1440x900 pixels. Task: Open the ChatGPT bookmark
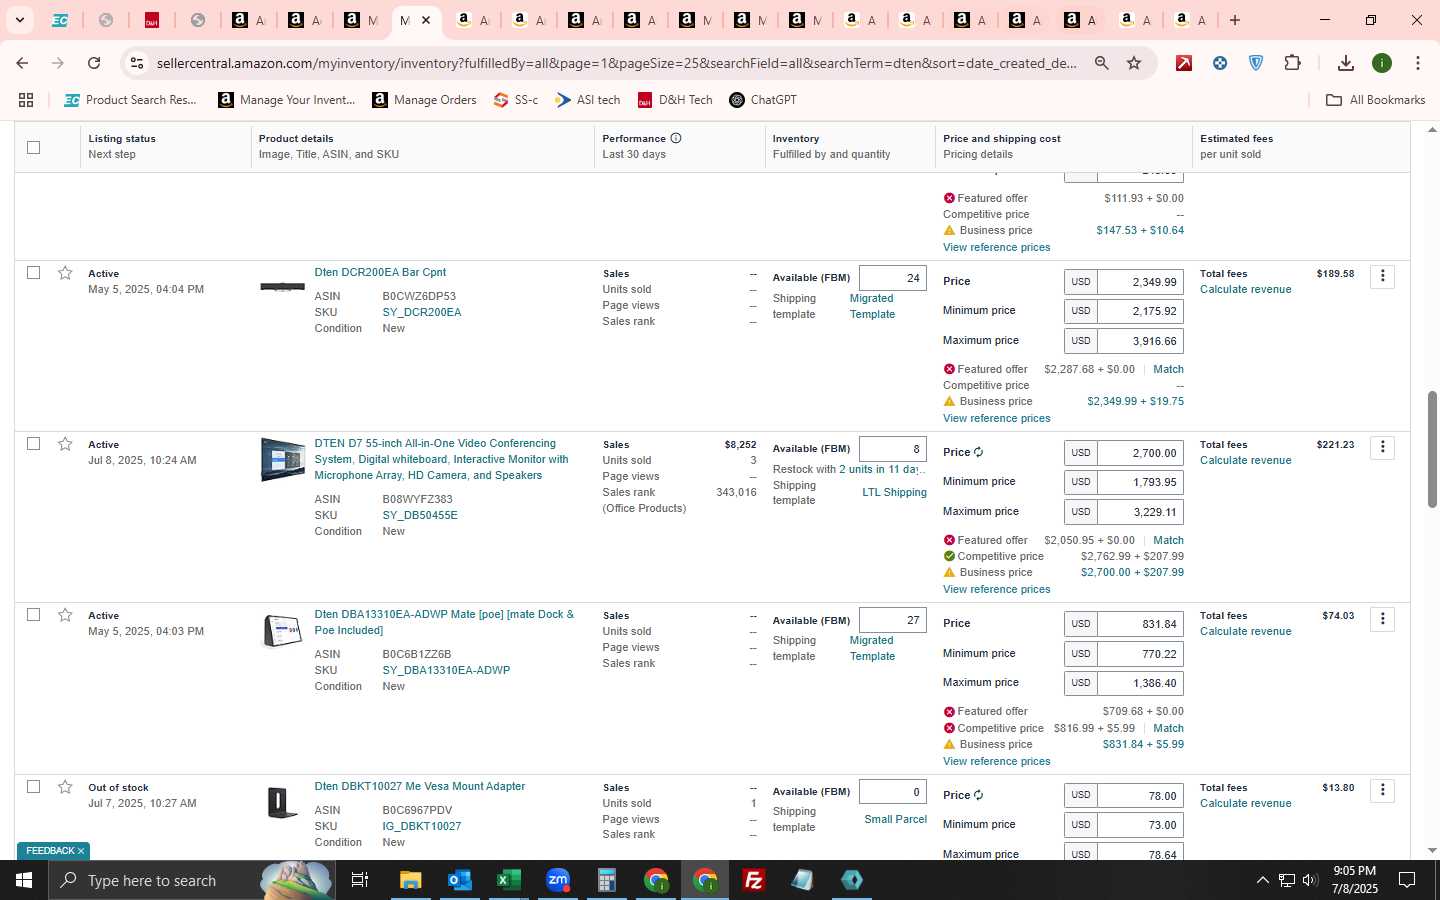[x=763, y=100]
